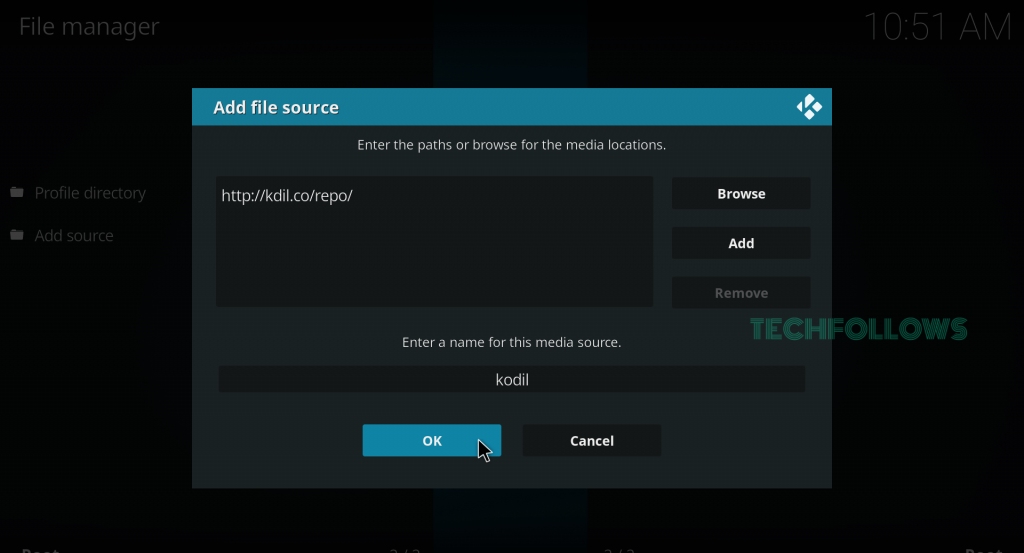The height and width of the screenshot is (553, 1024).
Task: Click 'Enter the paths or browse' instruction text
Action: pyautogui.click(x=511, y=145)
